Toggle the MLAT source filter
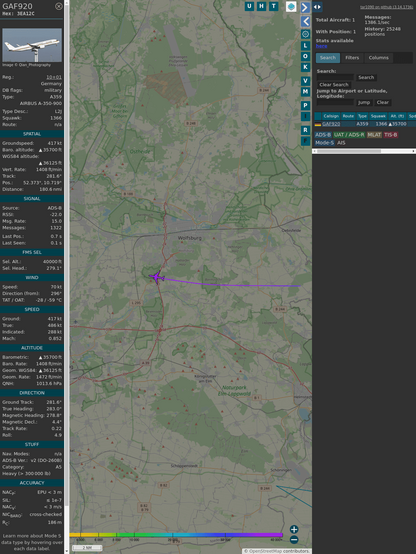Screen dimensions: 416x554 click(374, 135)
